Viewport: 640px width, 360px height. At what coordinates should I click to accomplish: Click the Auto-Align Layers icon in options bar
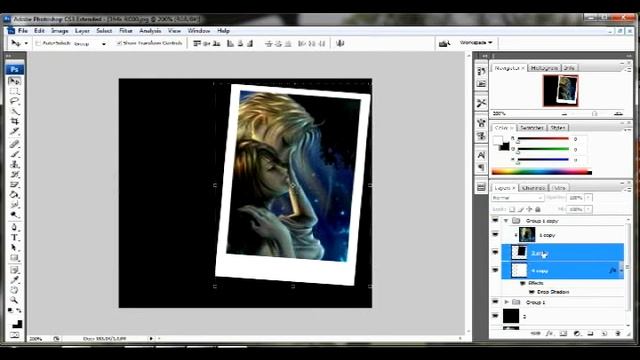340,43
